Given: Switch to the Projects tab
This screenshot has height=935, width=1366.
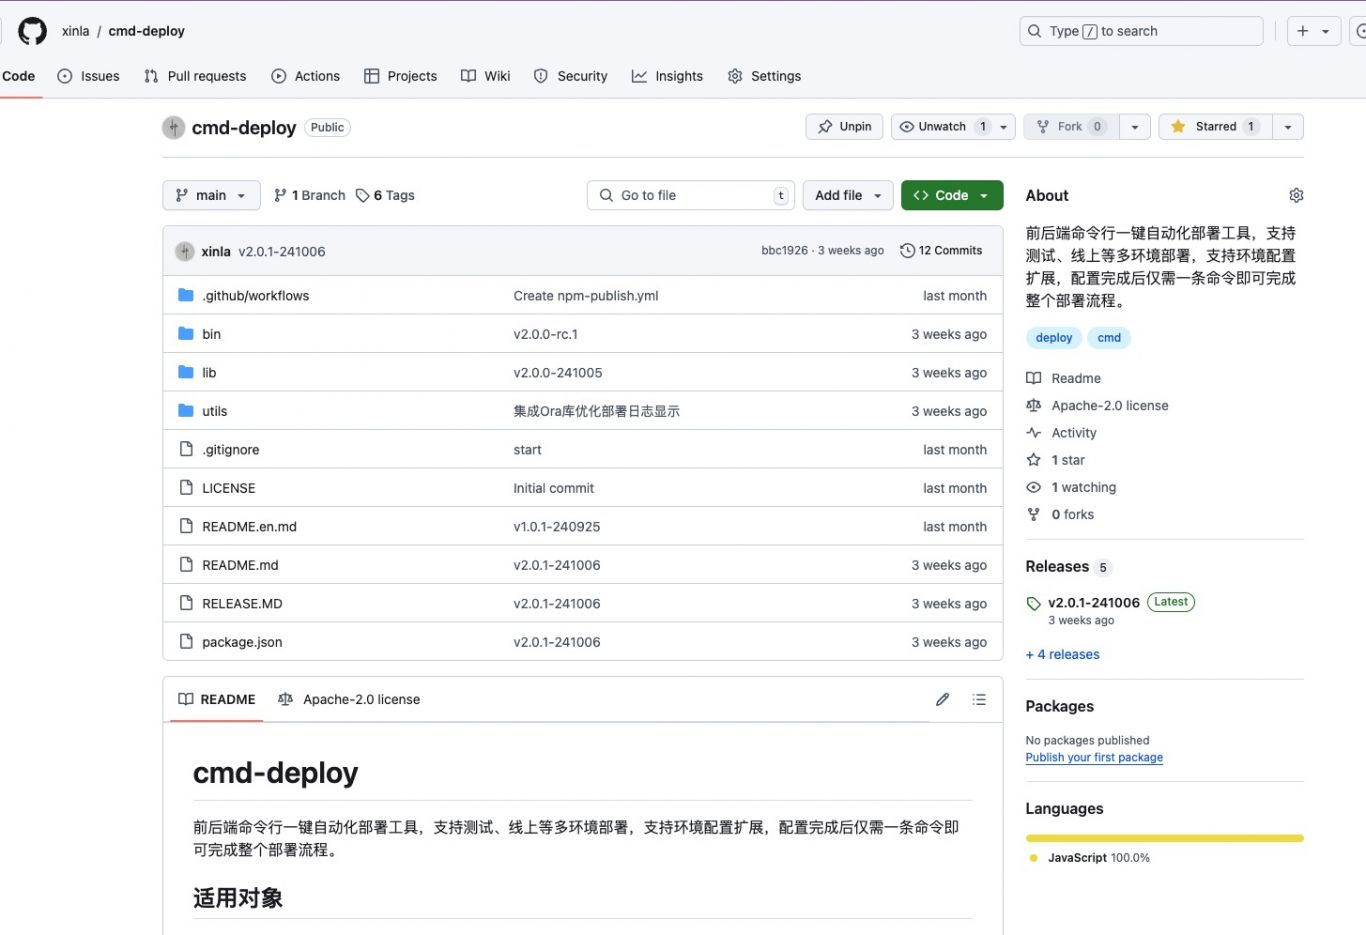Looking at the screenshot, I should (x=400, y=76).
